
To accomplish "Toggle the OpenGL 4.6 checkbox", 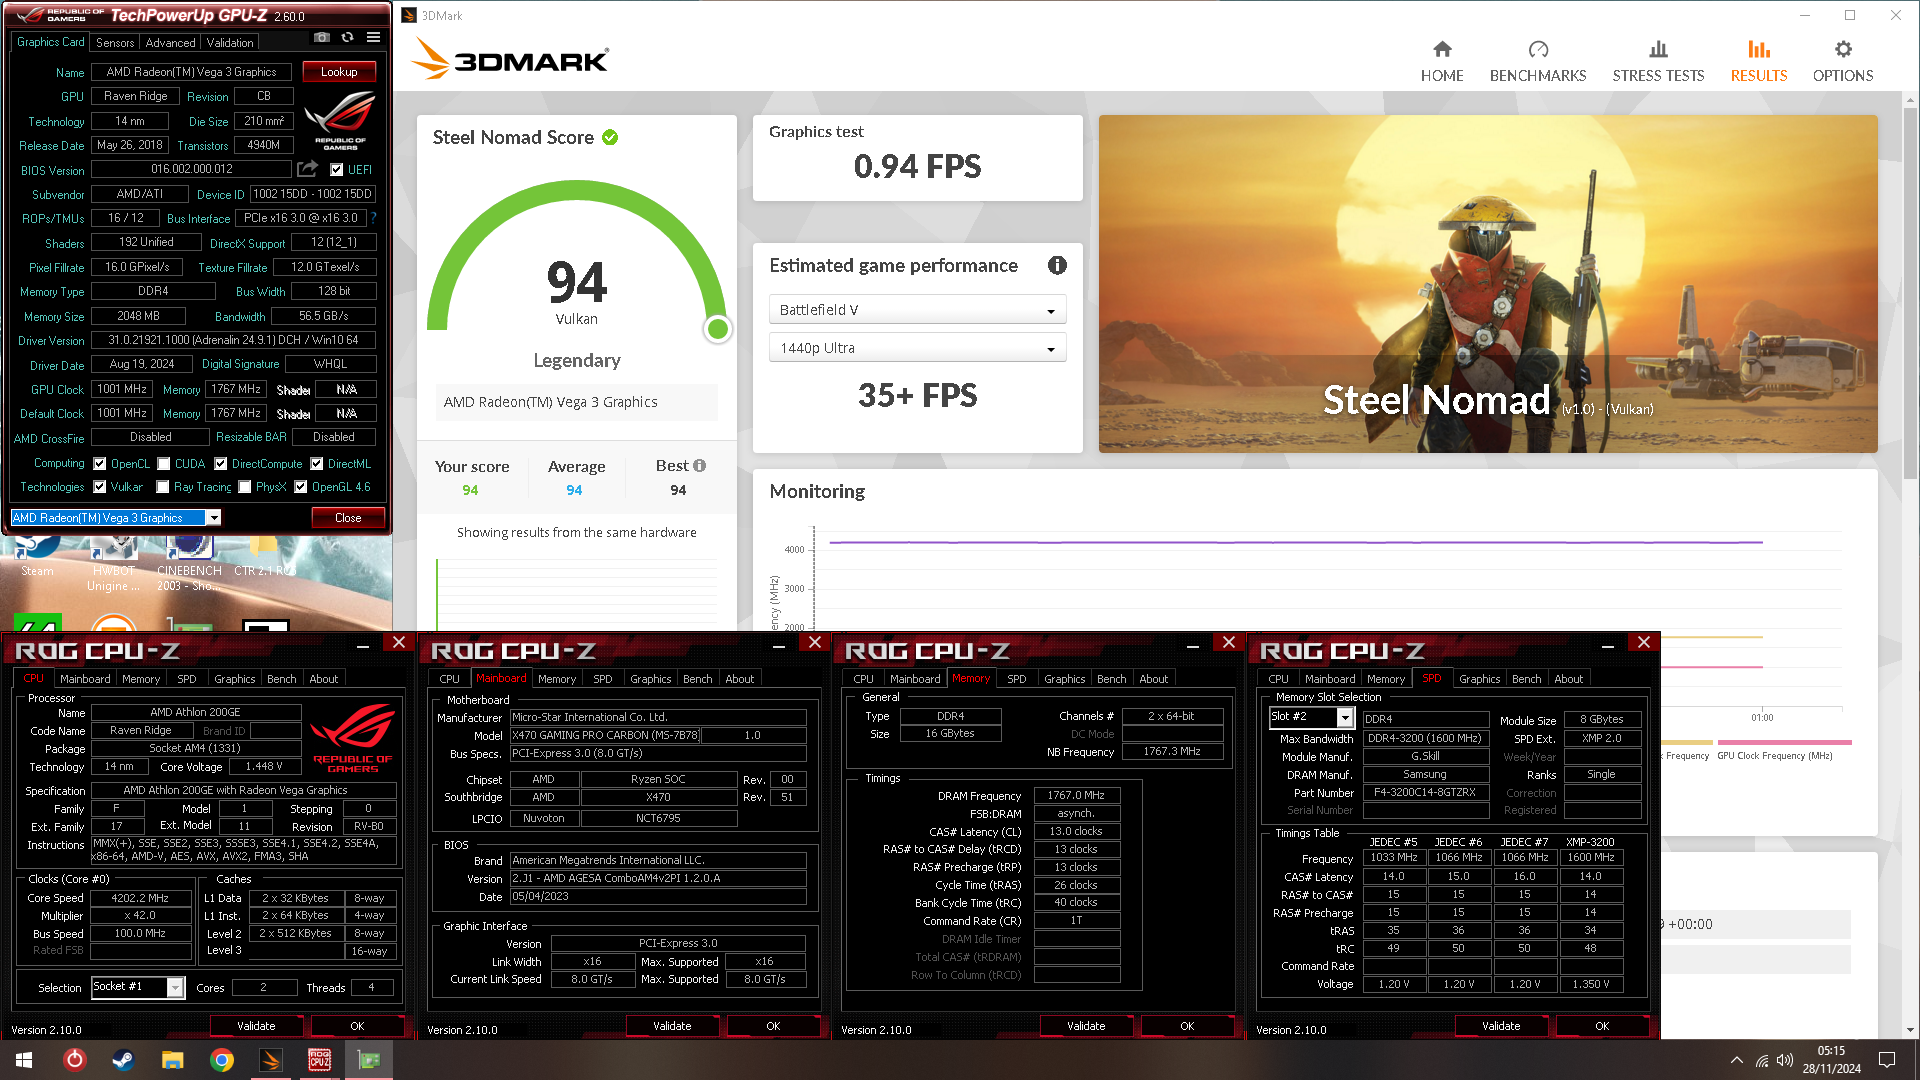I will pyautogui.click(x=301, y=487).
